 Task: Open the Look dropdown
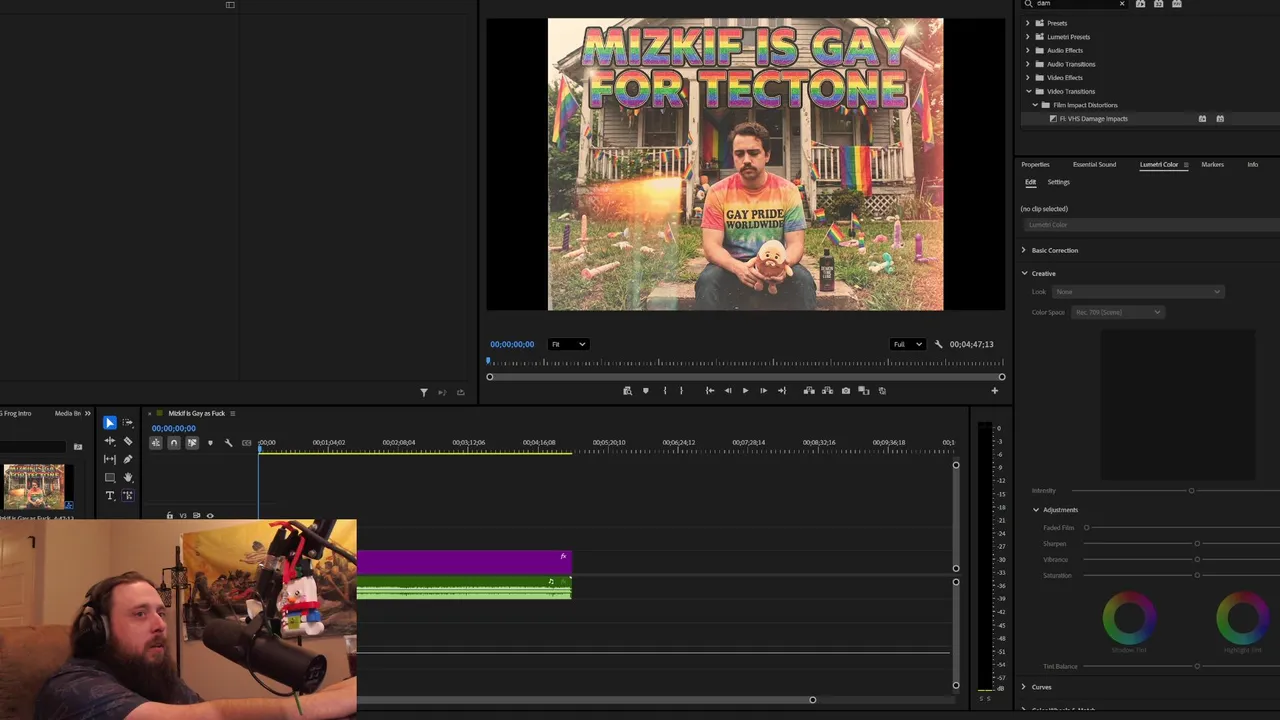[1138, 292]
